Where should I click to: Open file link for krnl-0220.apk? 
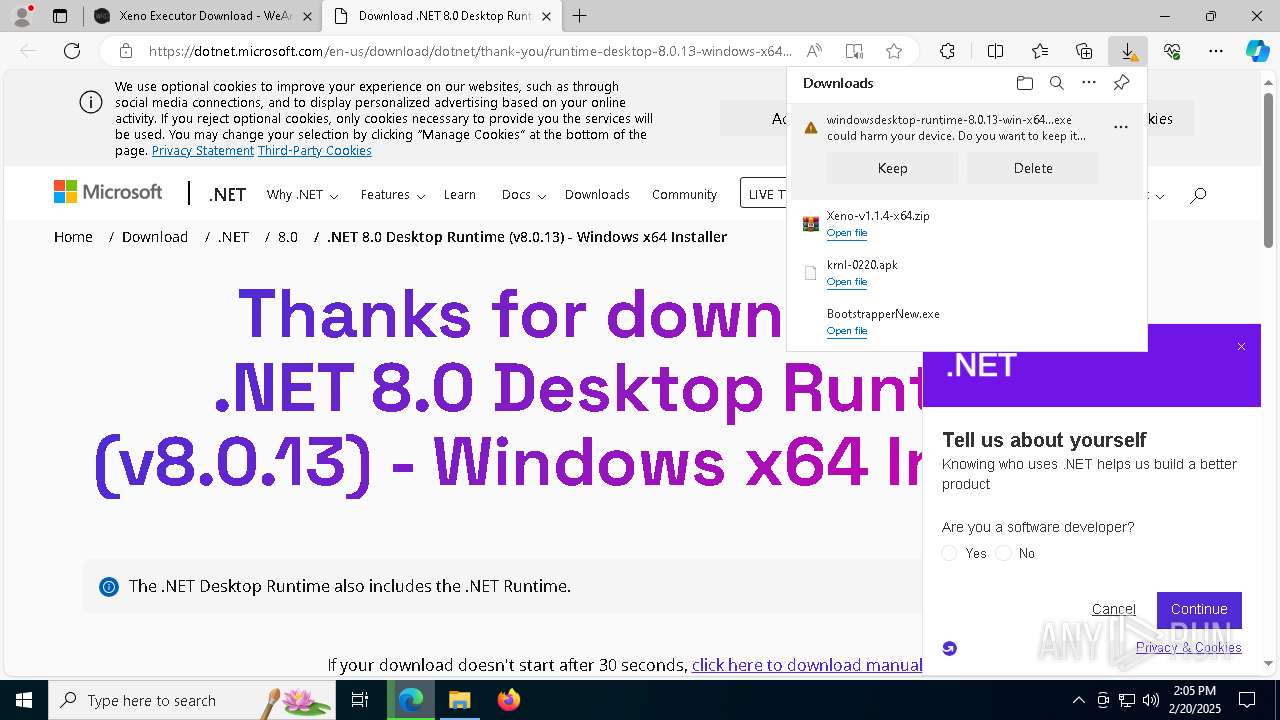click(847, 282)
